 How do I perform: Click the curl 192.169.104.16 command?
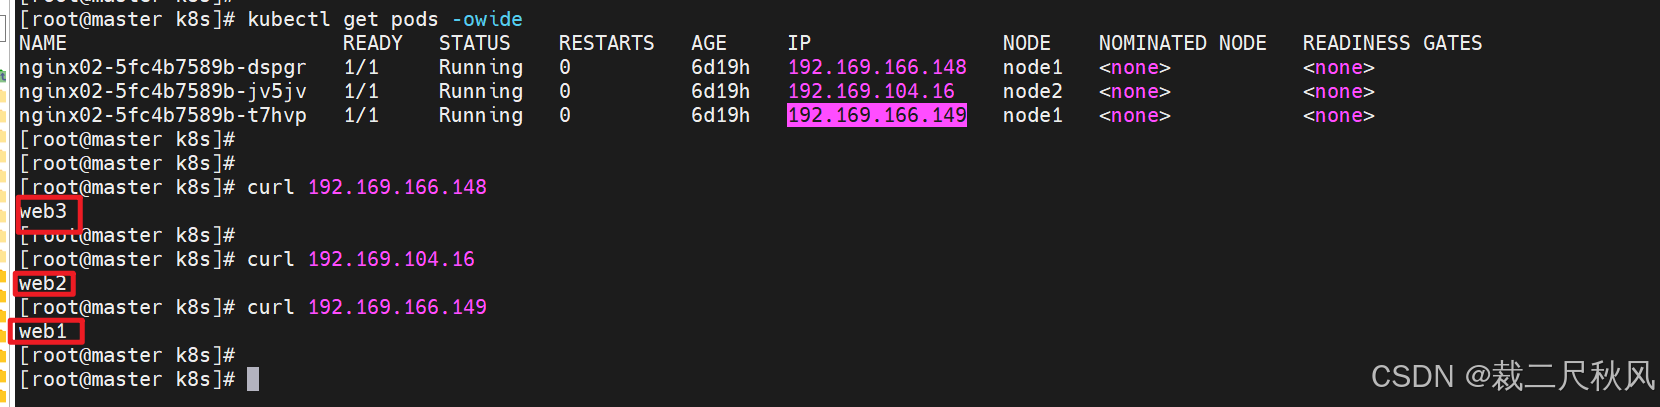[361, 259]
